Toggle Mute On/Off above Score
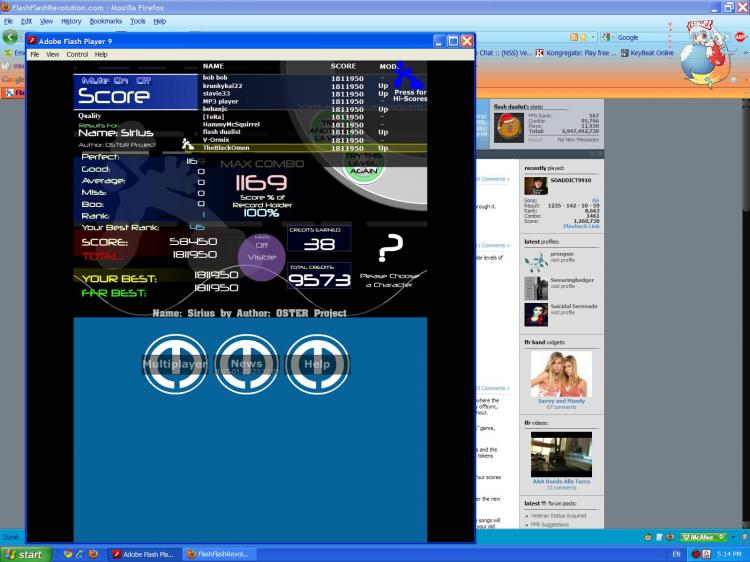Viewport: 750px width, 562px height. click(116, 80)
